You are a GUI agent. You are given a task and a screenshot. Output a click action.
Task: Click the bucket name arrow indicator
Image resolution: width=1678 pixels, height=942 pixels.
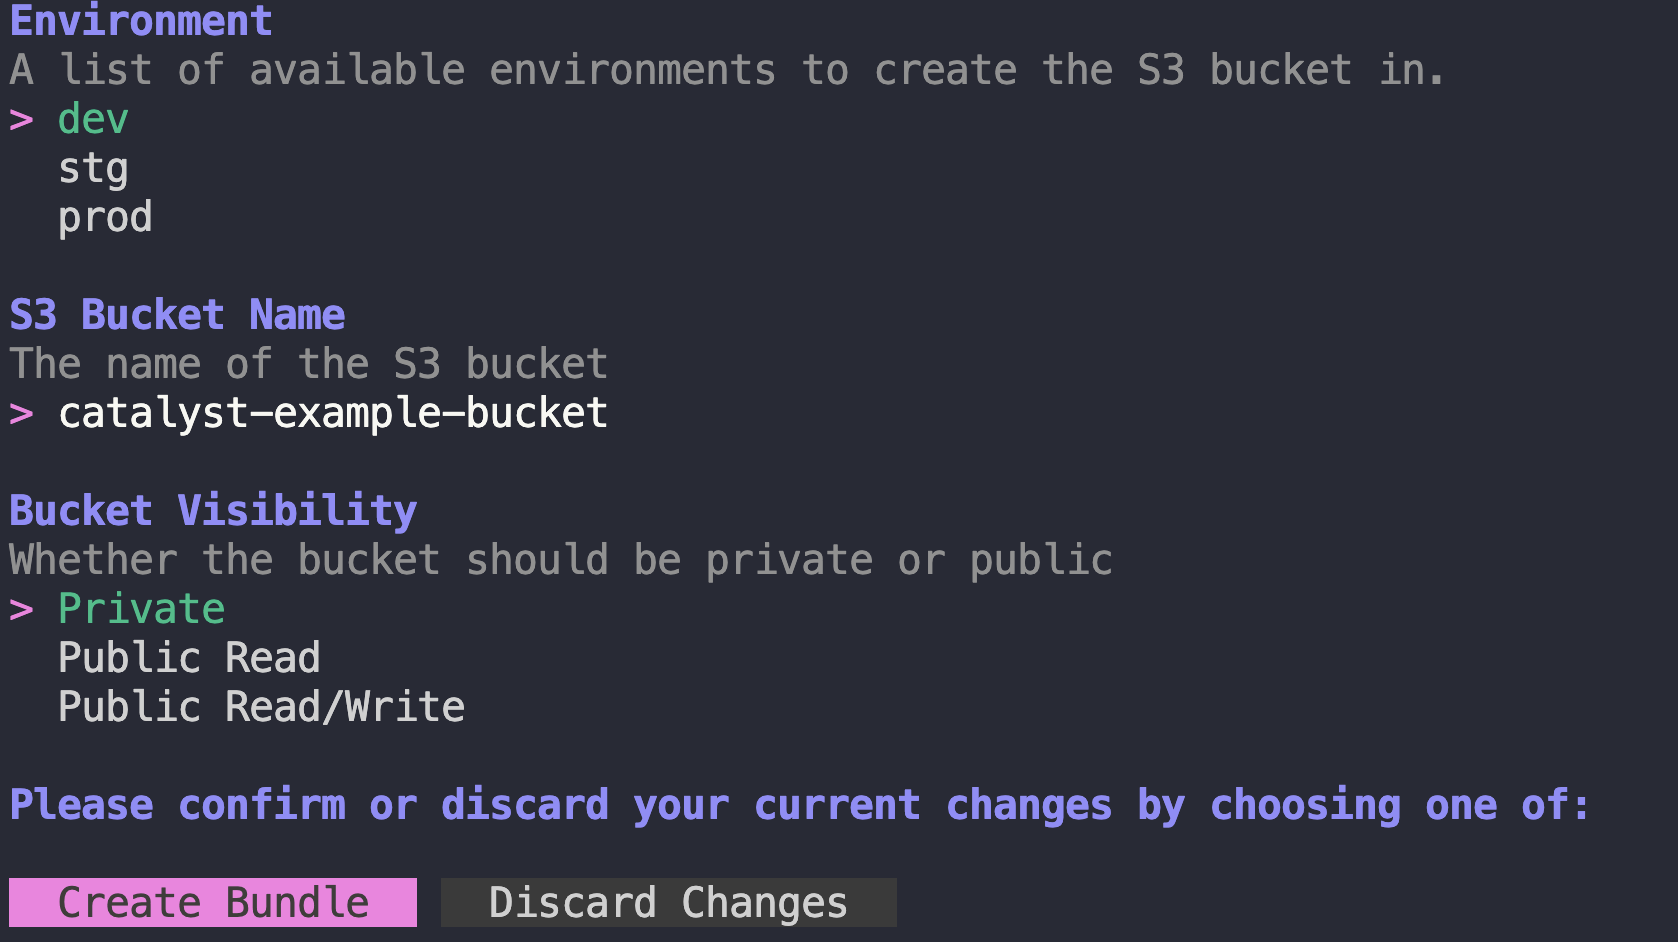click(x=19, y=412)
